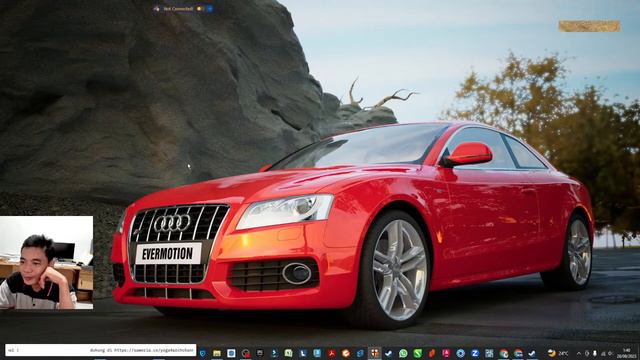
Task: Show hidden tray icons chevron
Action: tap(579, 353)
